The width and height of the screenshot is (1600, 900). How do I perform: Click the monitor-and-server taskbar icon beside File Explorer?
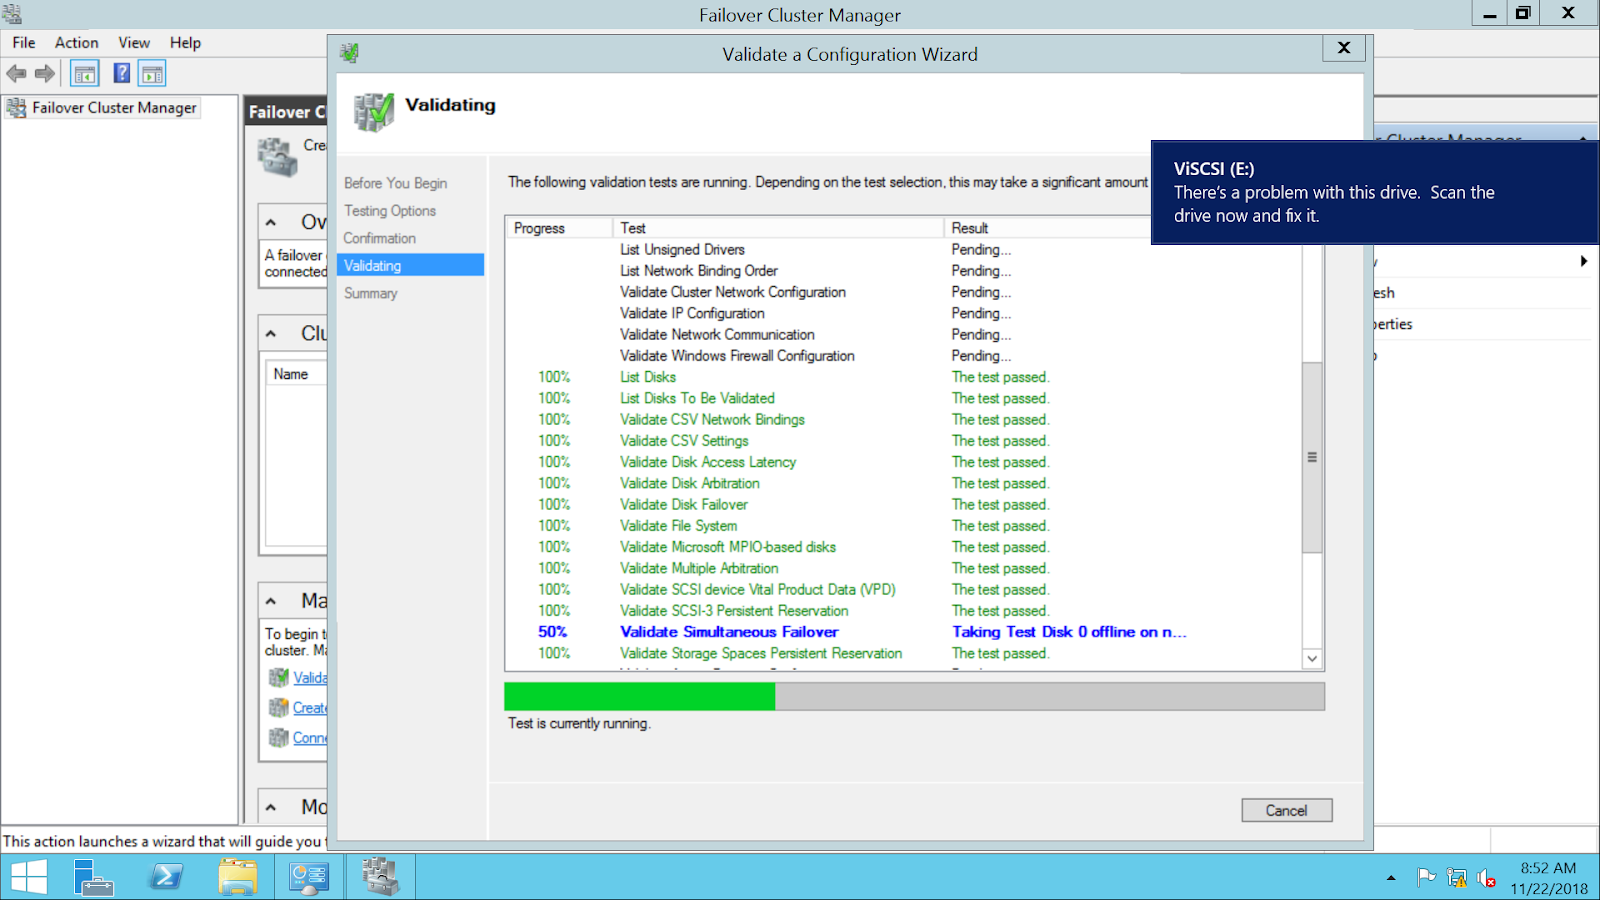point(309,878)
